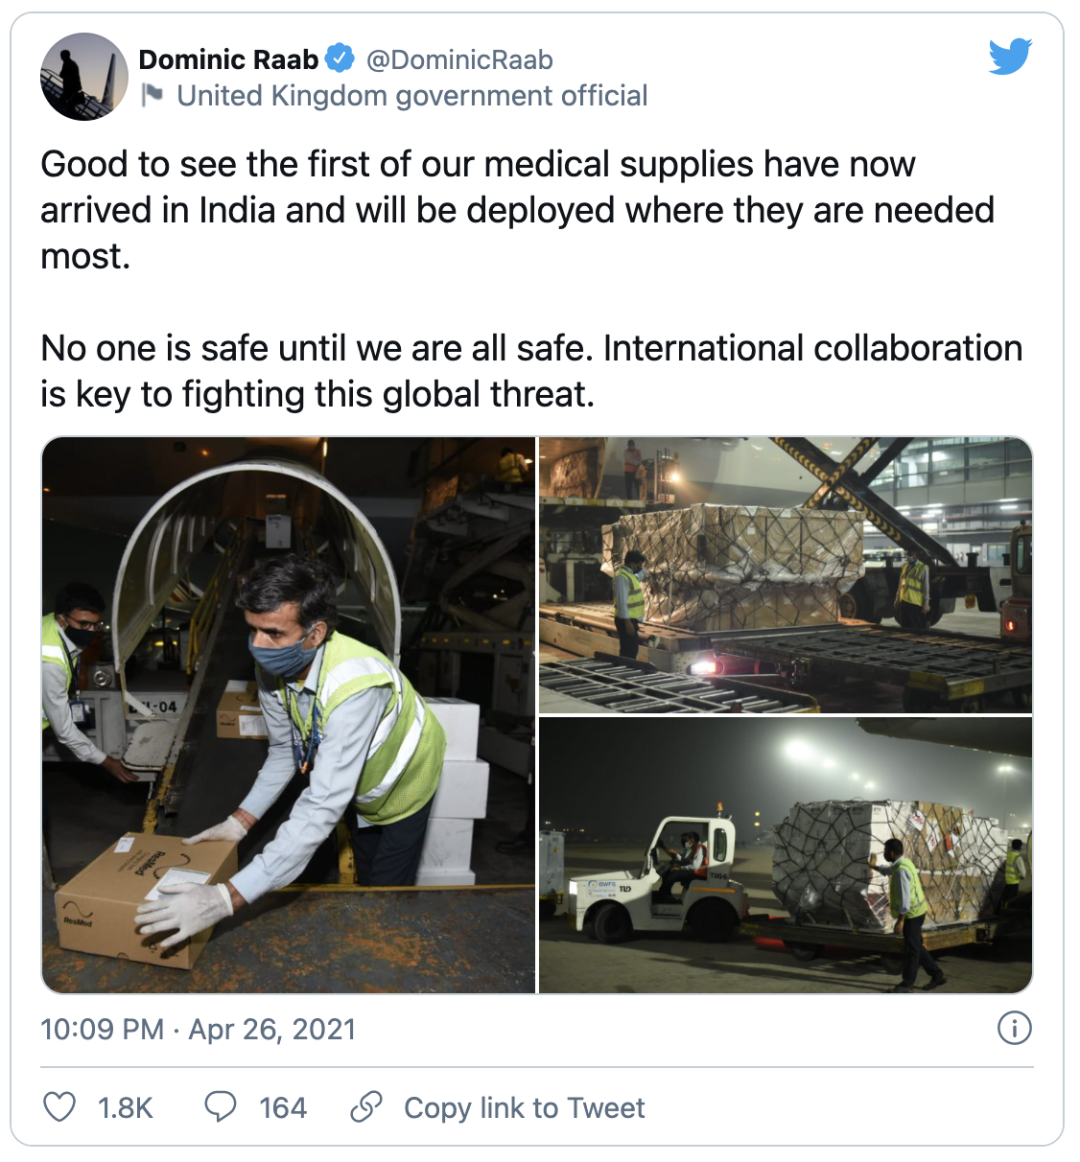This screenshot has width=1080, height=1162.
Task: Open Dominic Raab's profile picture
Action: coord(84,76)
